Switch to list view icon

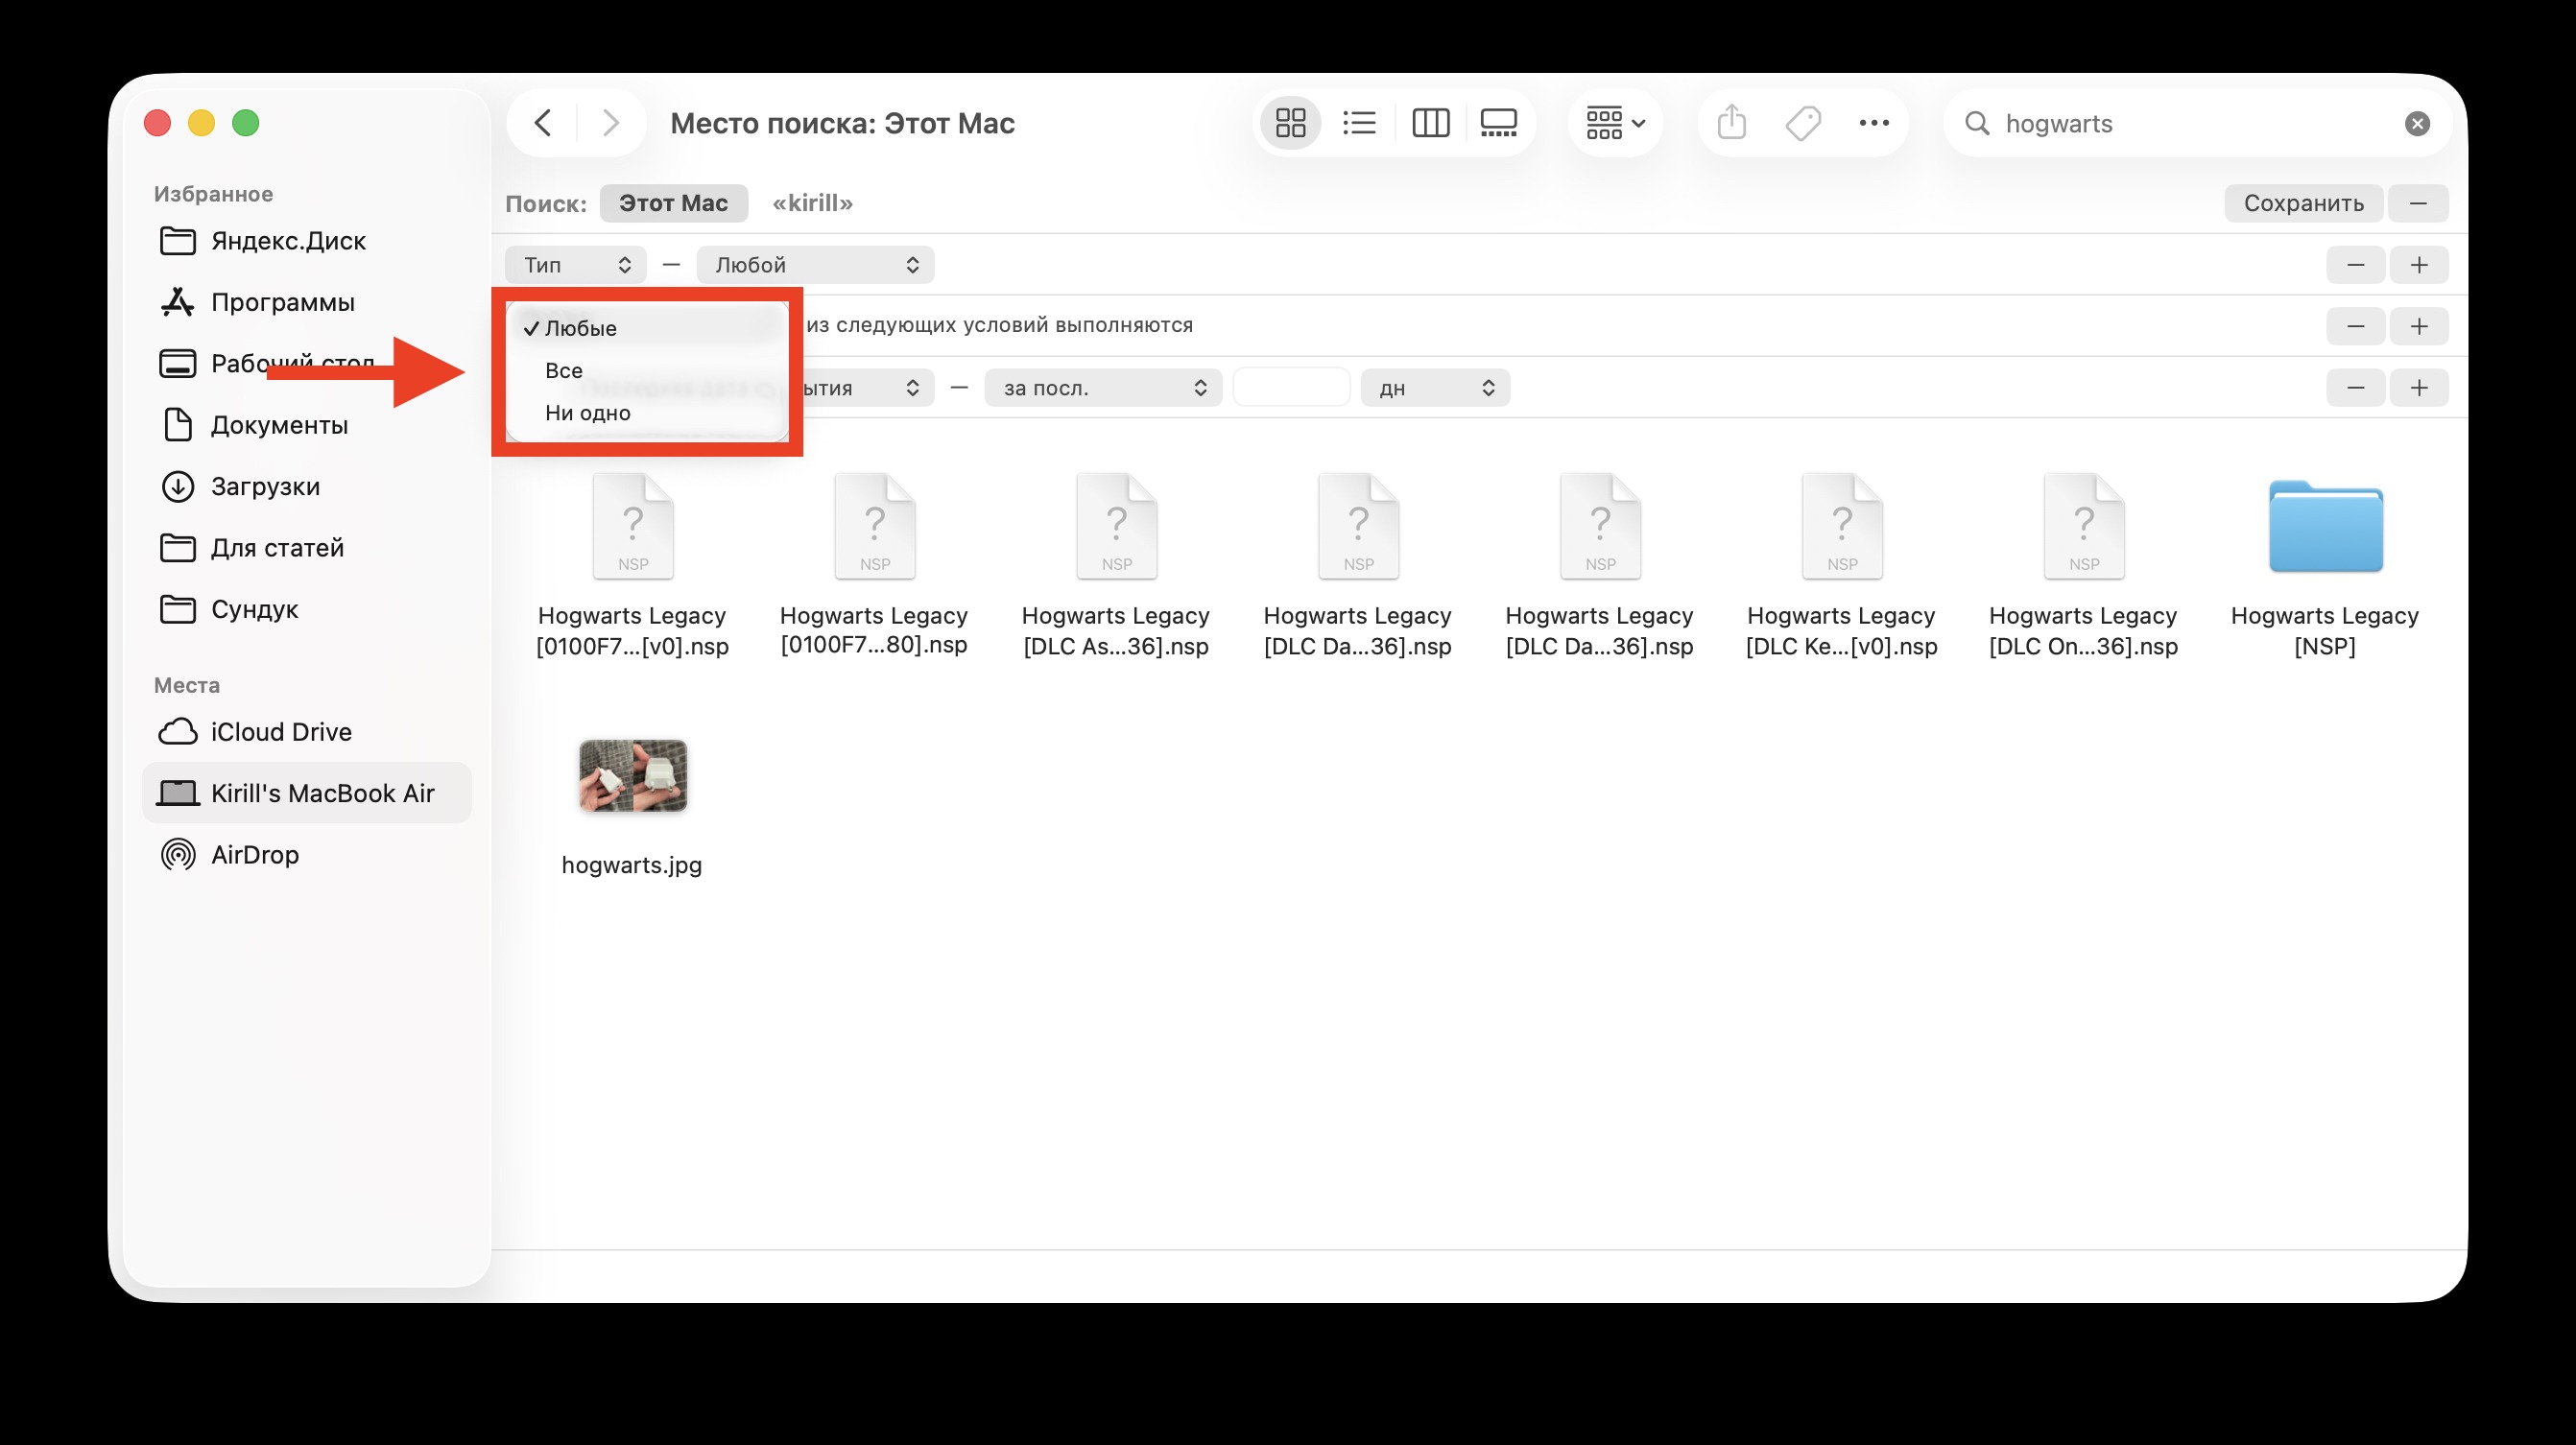click(x=1359, y=123)
